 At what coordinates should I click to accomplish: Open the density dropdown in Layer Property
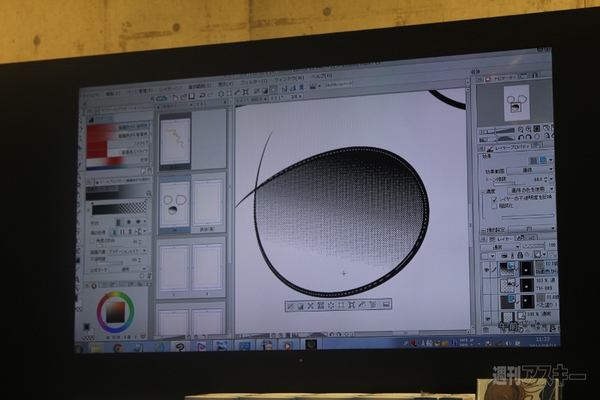point(528,189)
